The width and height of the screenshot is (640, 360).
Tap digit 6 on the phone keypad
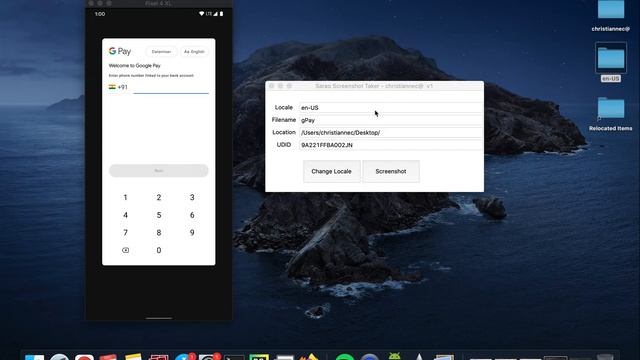[x=192, y=215]
